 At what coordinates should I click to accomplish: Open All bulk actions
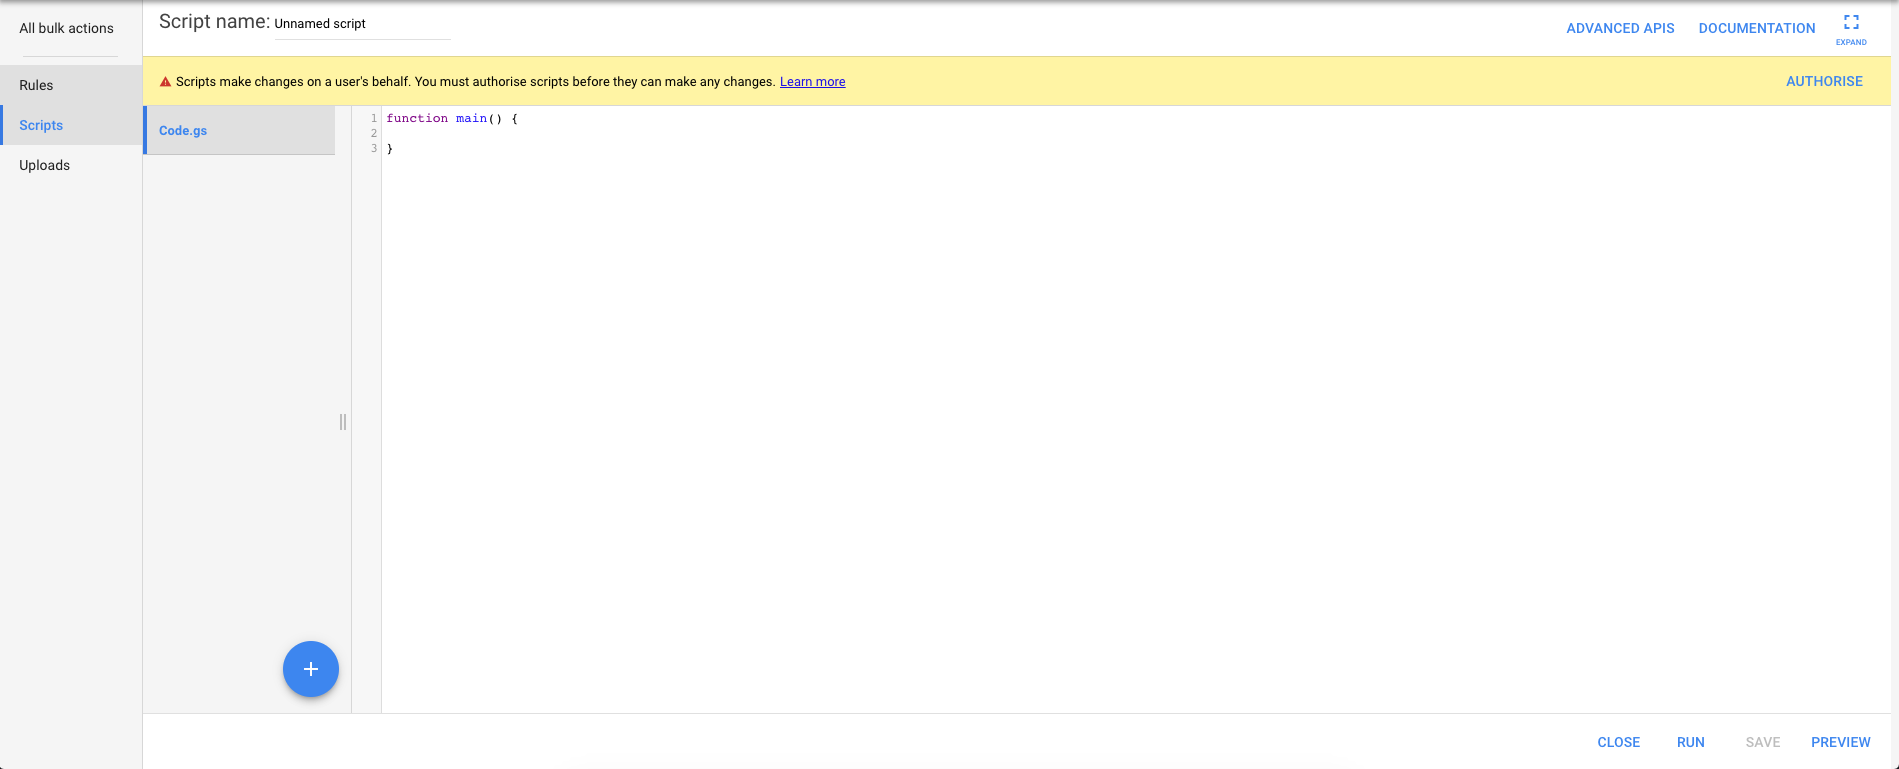[x=66, y=28]
